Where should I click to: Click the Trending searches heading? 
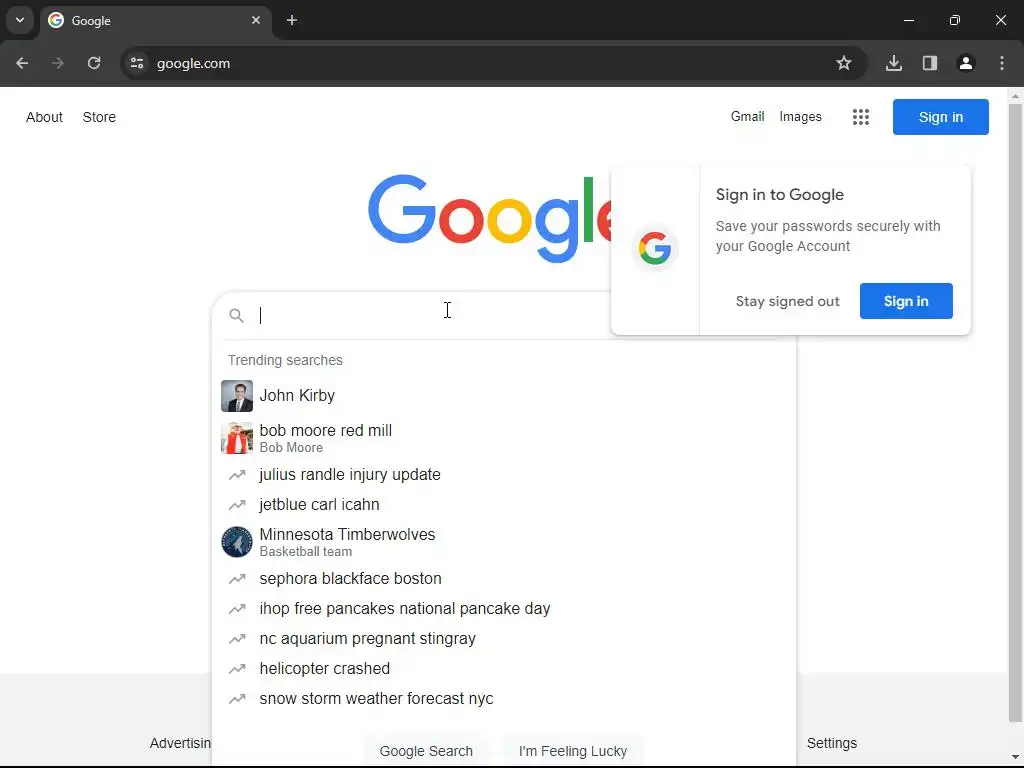coord(285,360)
